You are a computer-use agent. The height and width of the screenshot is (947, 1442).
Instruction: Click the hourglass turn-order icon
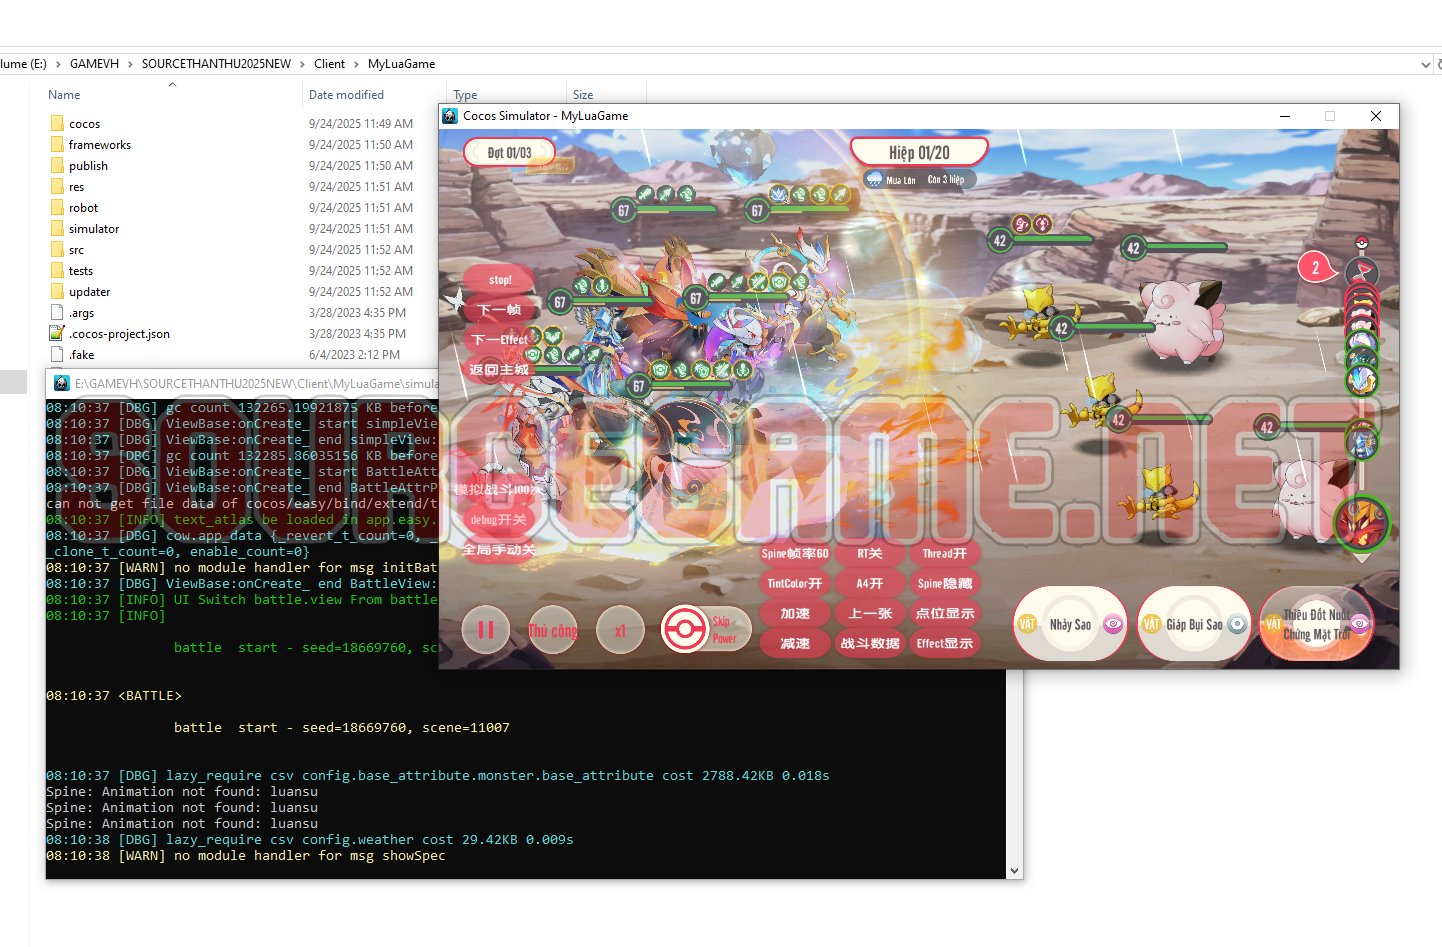point(1361,272)
